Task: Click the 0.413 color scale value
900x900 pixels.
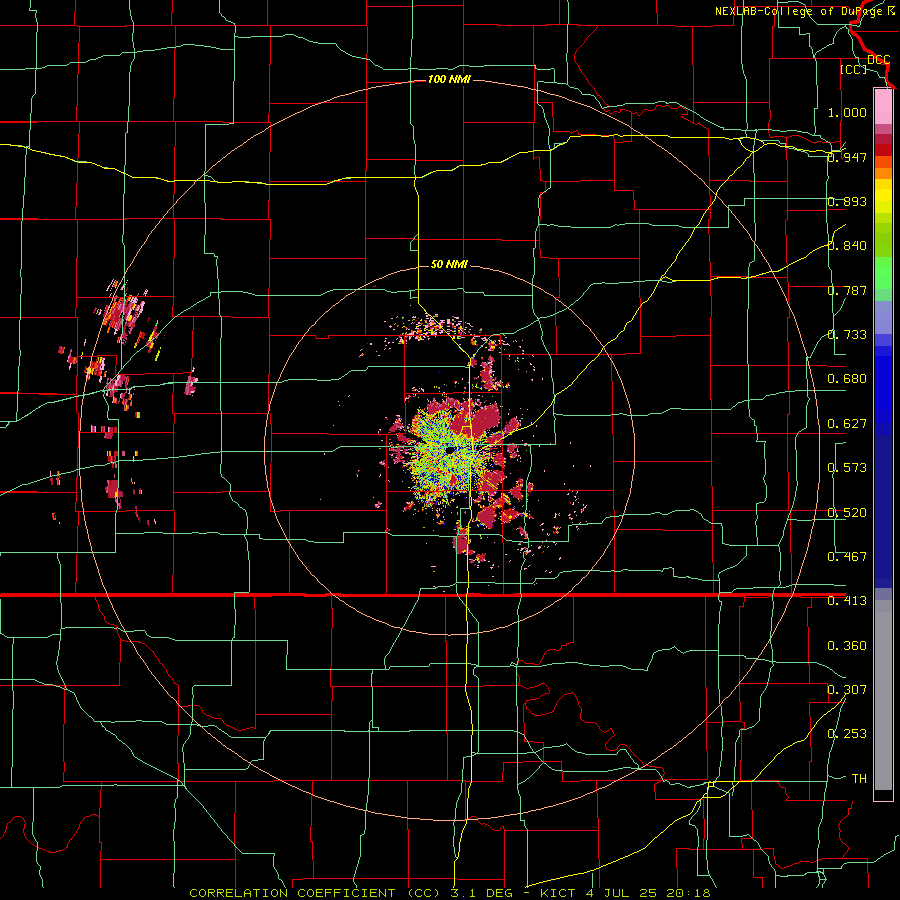Action: point(847,601)
